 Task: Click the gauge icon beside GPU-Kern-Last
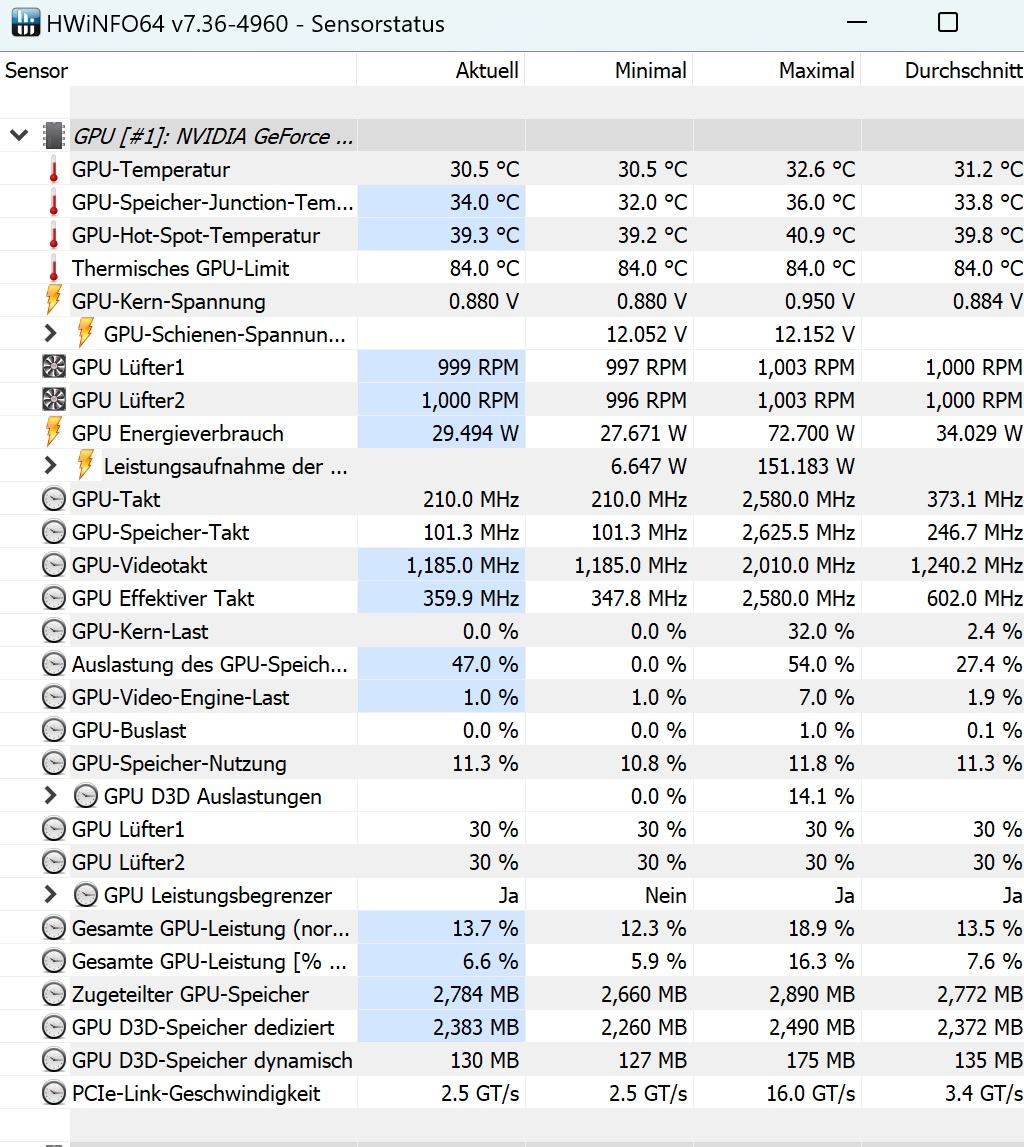pyautogui.click(x=53, y=631)
